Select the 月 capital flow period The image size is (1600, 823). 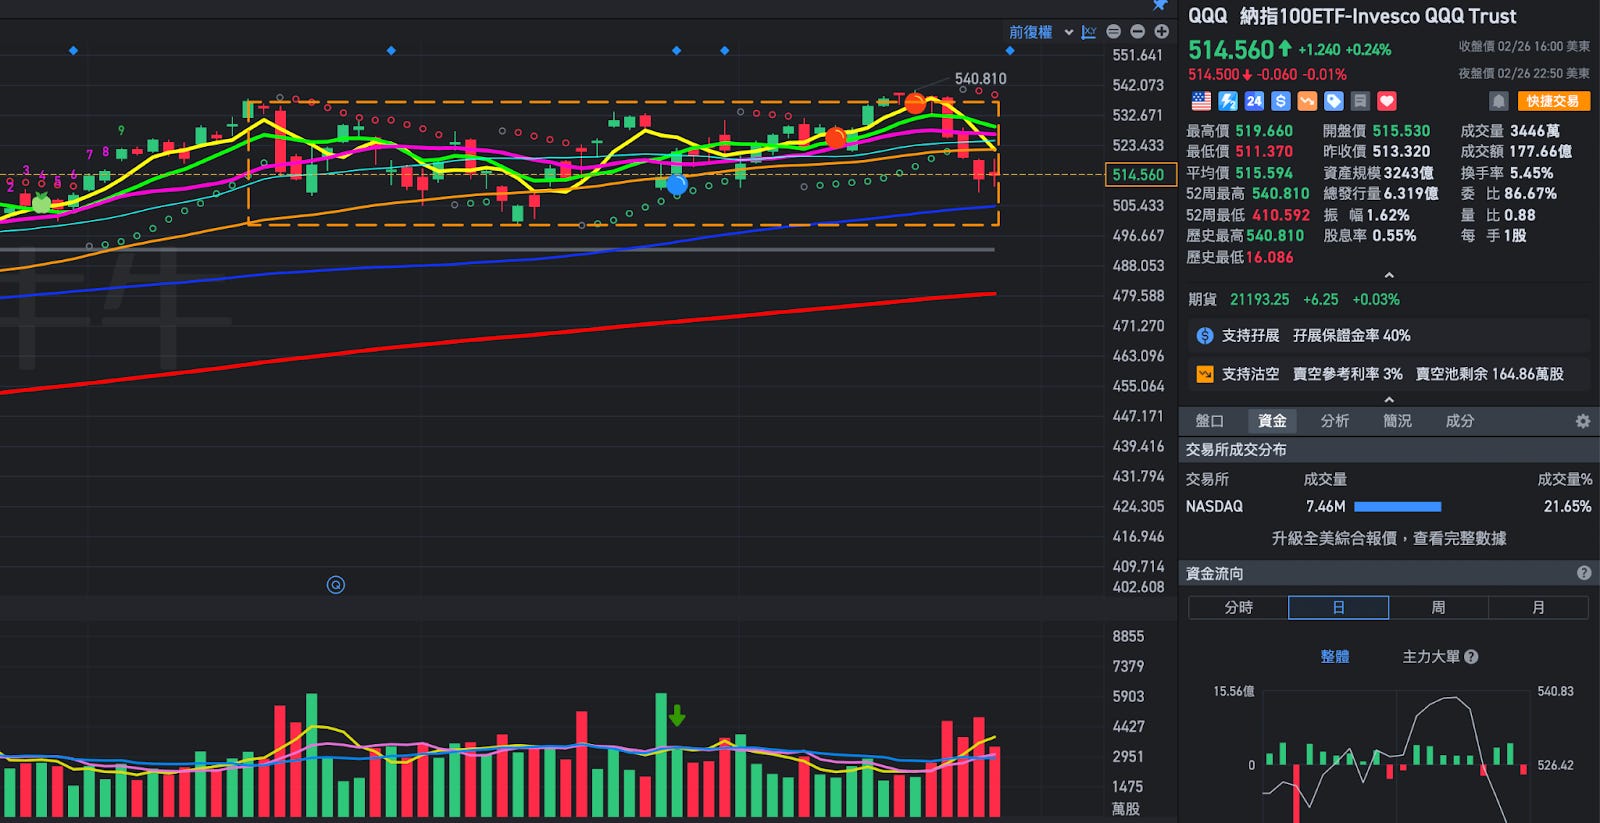(1538, 607)
